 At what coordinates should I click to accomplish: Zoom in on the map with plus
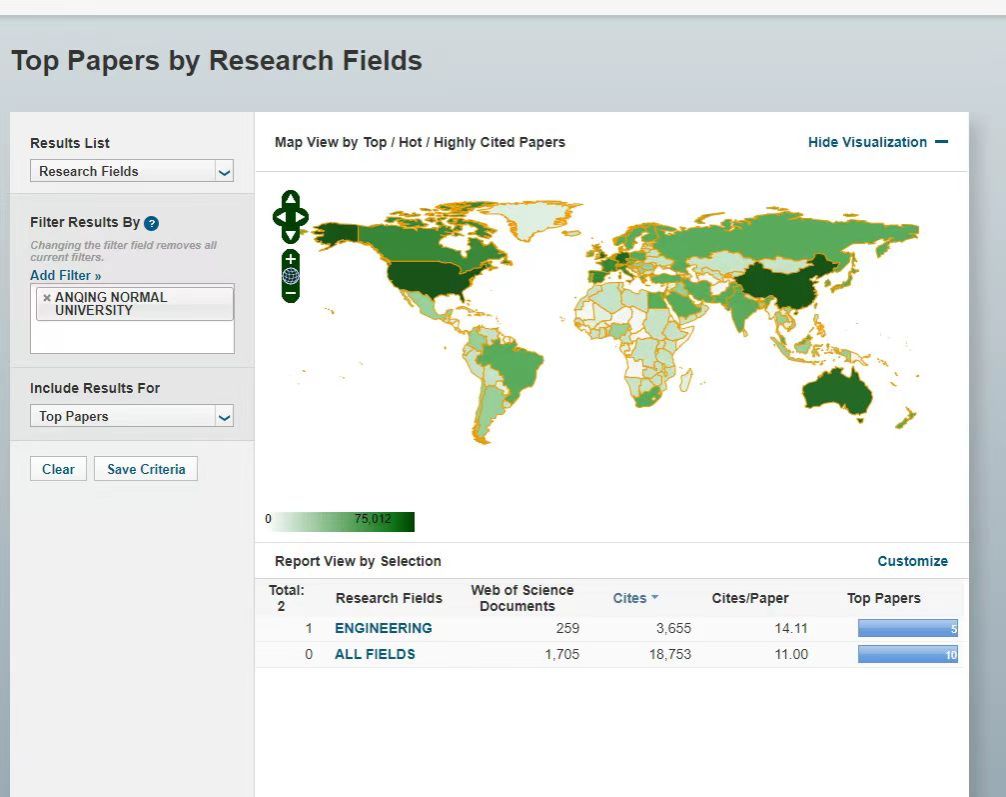tap(290, 259)
